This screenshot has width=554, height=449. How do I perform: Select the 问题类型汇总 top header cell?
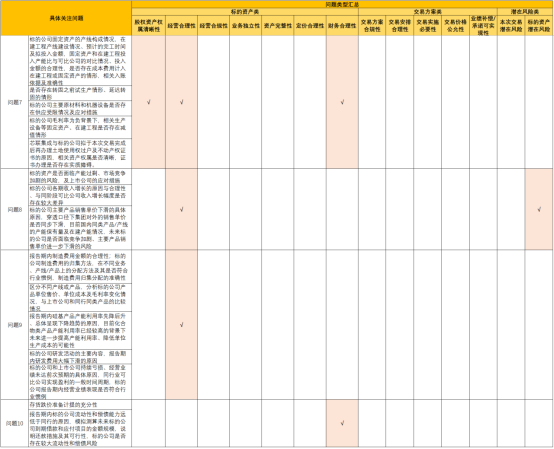pyautogui.click(x=342, y=5)
